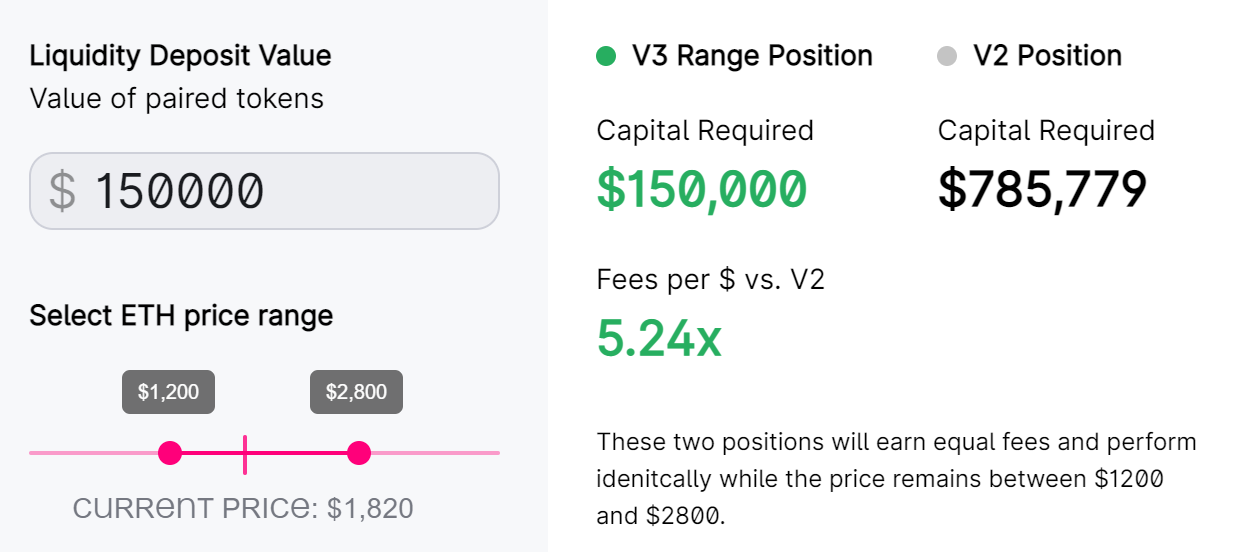Viewport: 1242px width, 552px height.
Task: Click the gray V2 Position dot
Action: (x=947, y=56)
